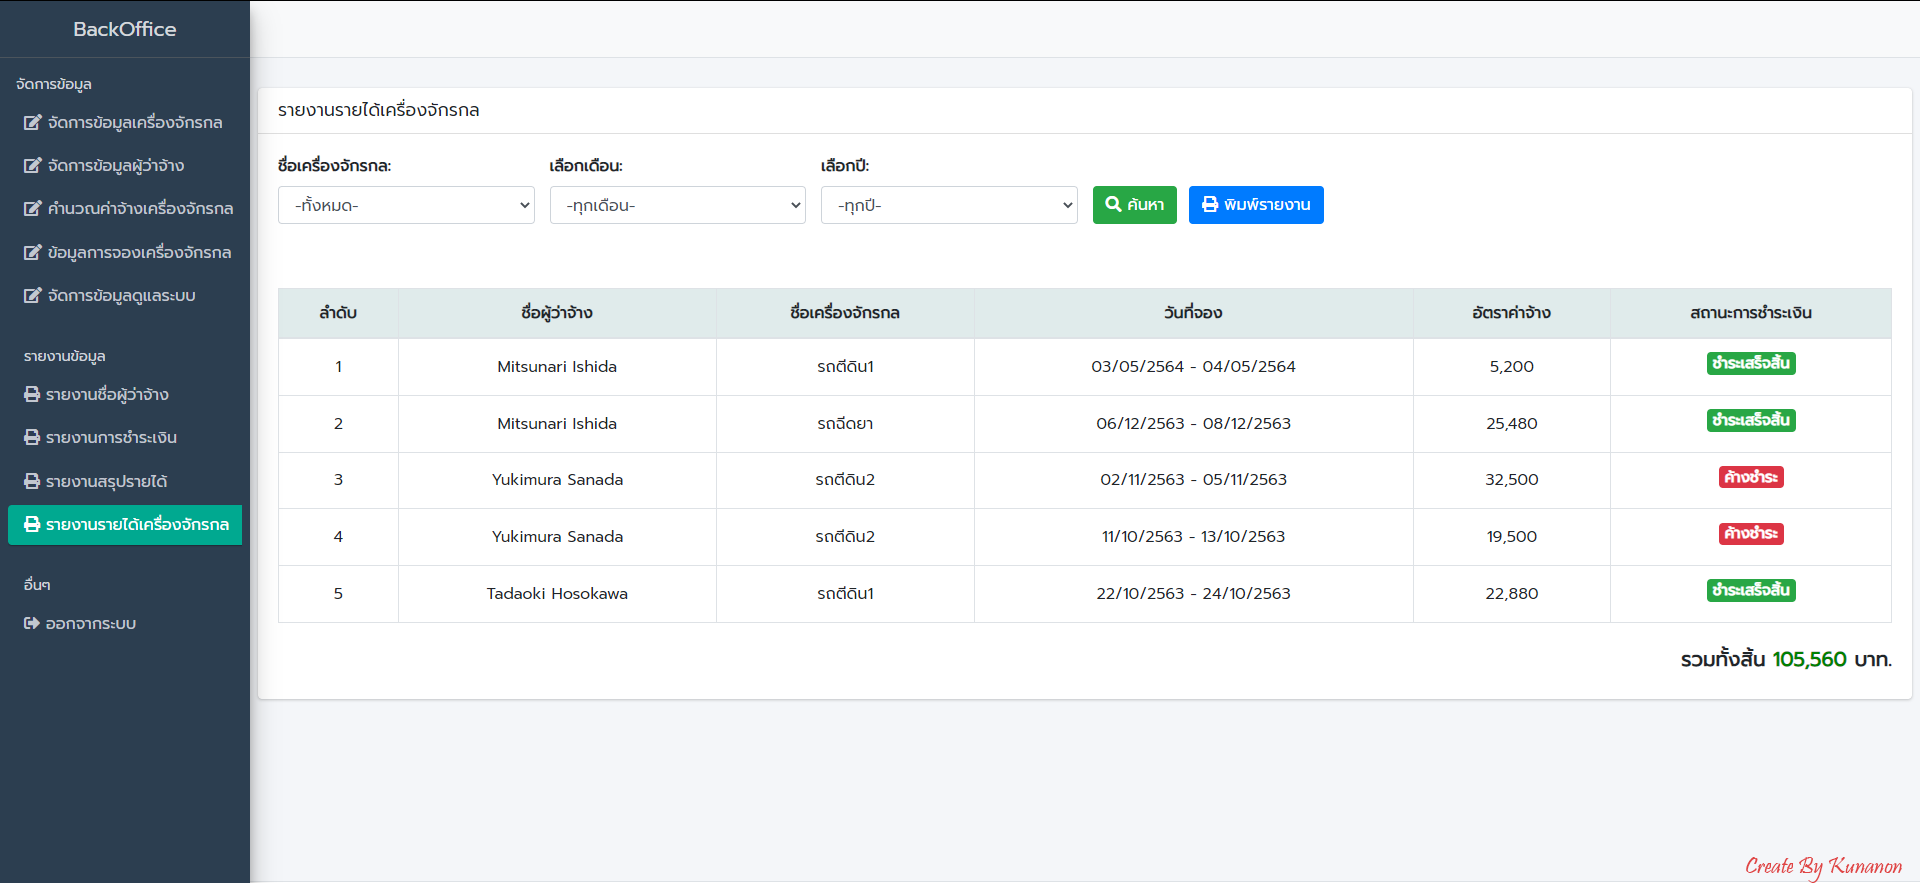This screenshot has width=1920, height=883.
Task: Click the logout arrow icon in sidebar
Action: (32, 624)
